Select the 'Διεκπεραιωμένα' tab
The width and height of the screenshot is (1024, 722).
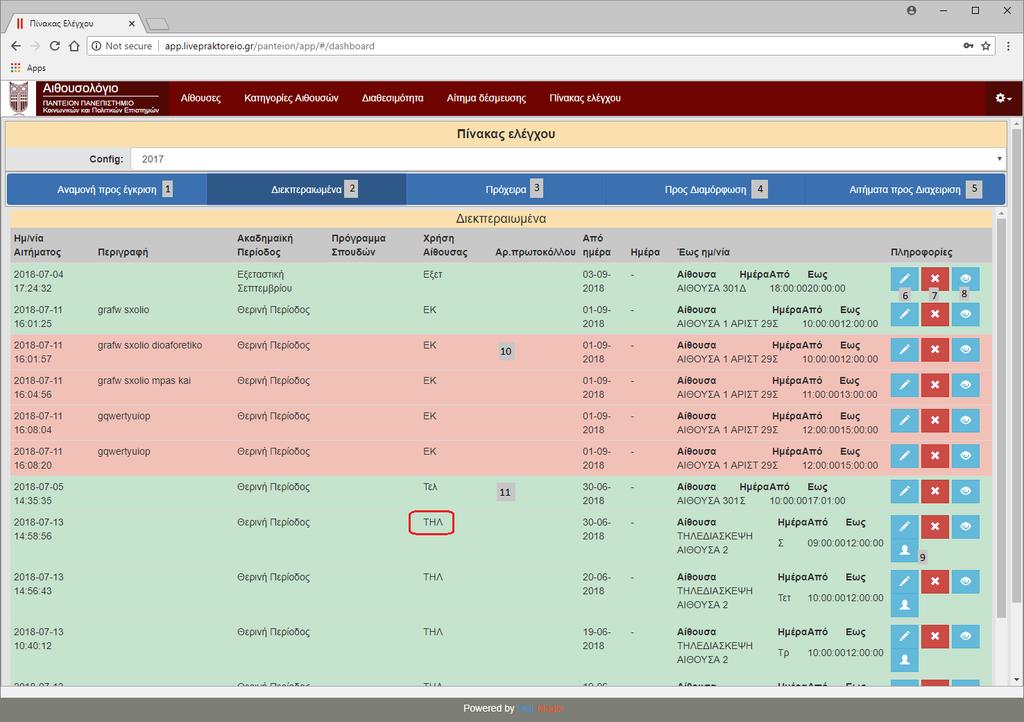306,189
